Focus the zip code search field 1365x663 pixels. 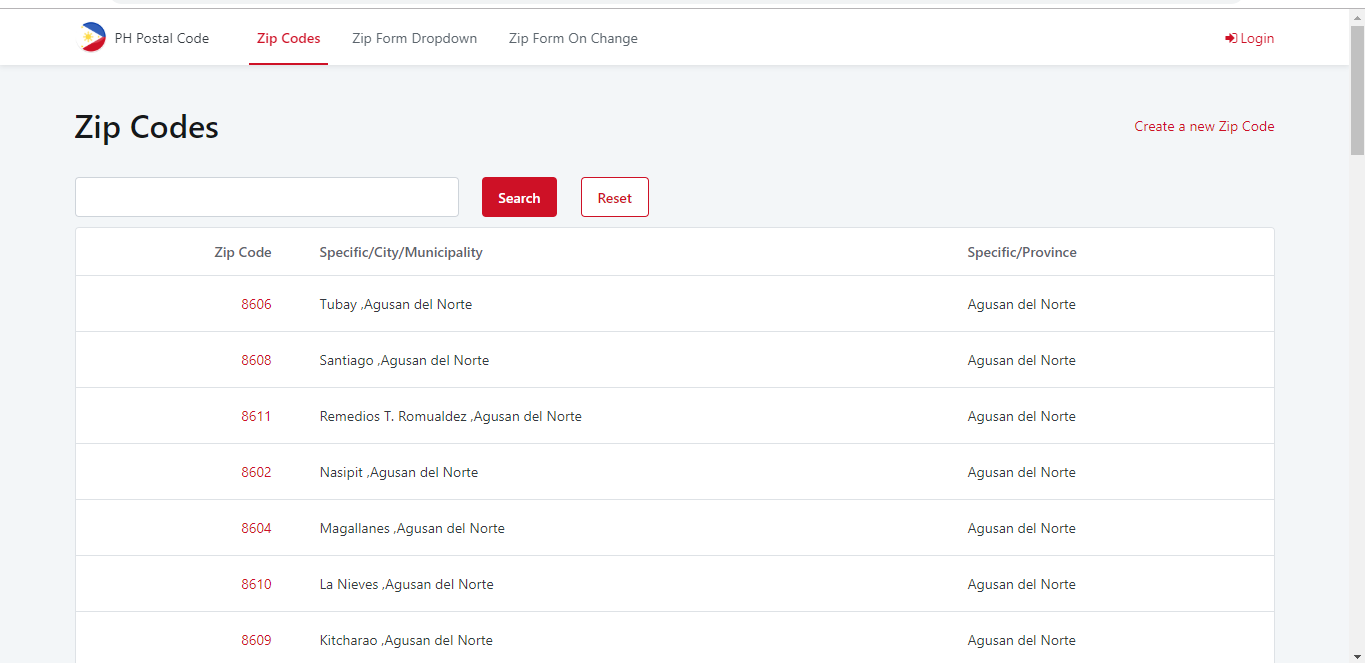coord(267,197)
